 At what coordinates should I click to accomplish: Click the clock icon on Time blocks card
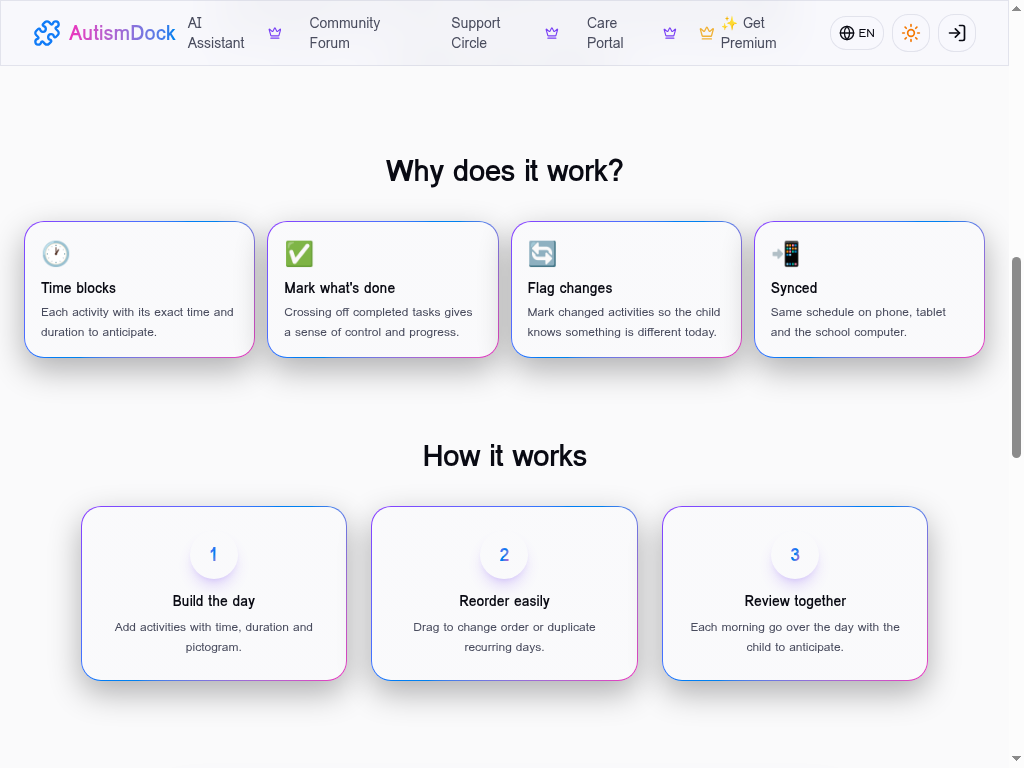[56, 253]
